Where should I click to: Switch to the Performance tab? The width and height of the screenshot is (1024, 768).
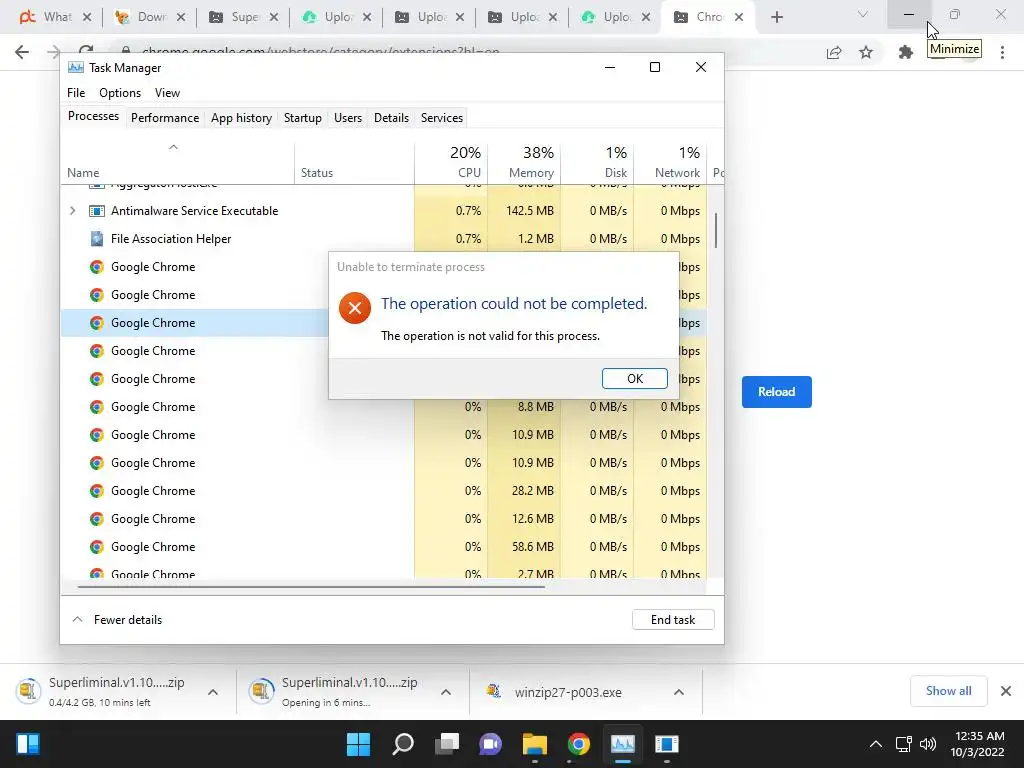165,118
